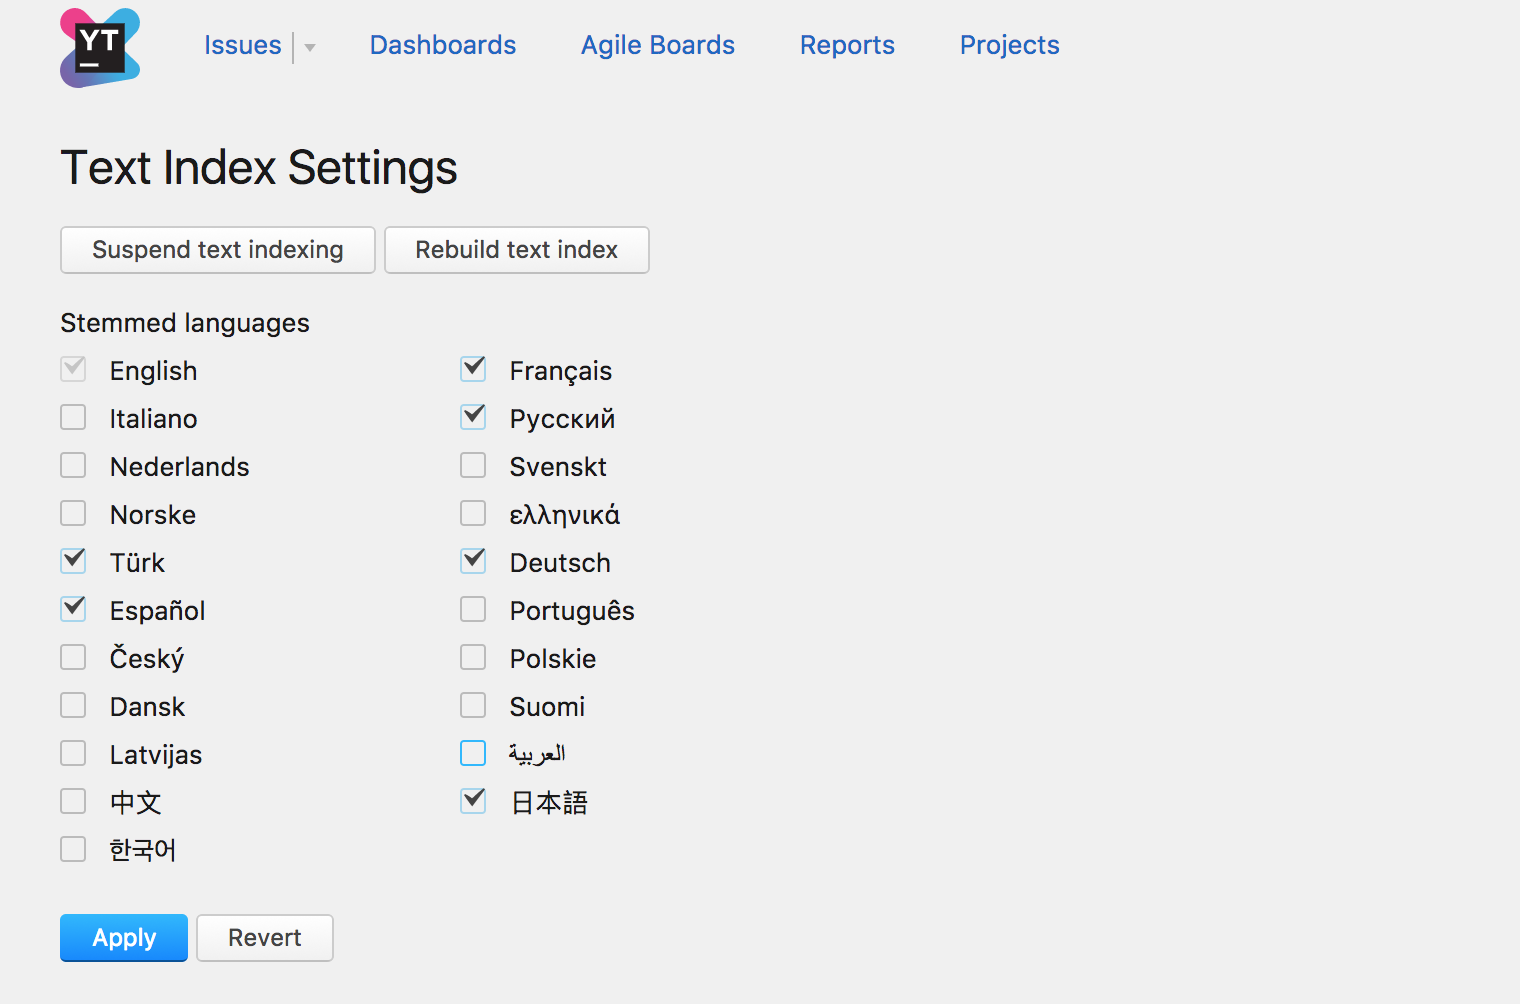Viewport: 1520px width, 1004px height.
Task: Click the Text Index Settings heading
Action: pyautogui.click(x=259, y=168)
